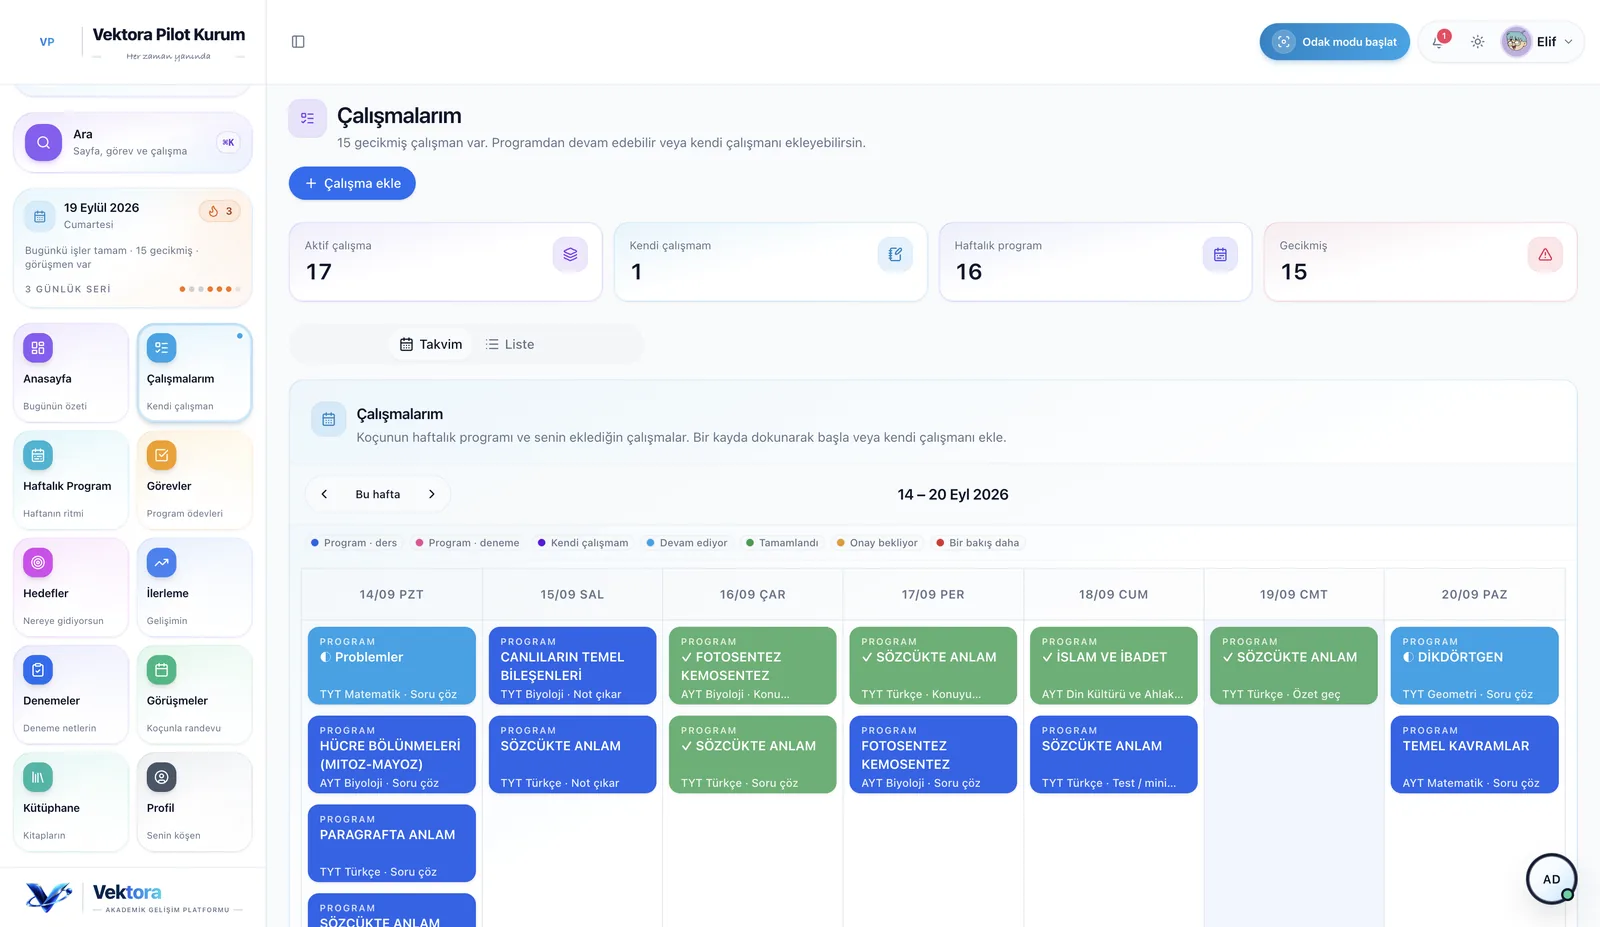The image size is (1600, 927).
Task: Open Hedefler in the sidebar
Action: tap(71, 588)
